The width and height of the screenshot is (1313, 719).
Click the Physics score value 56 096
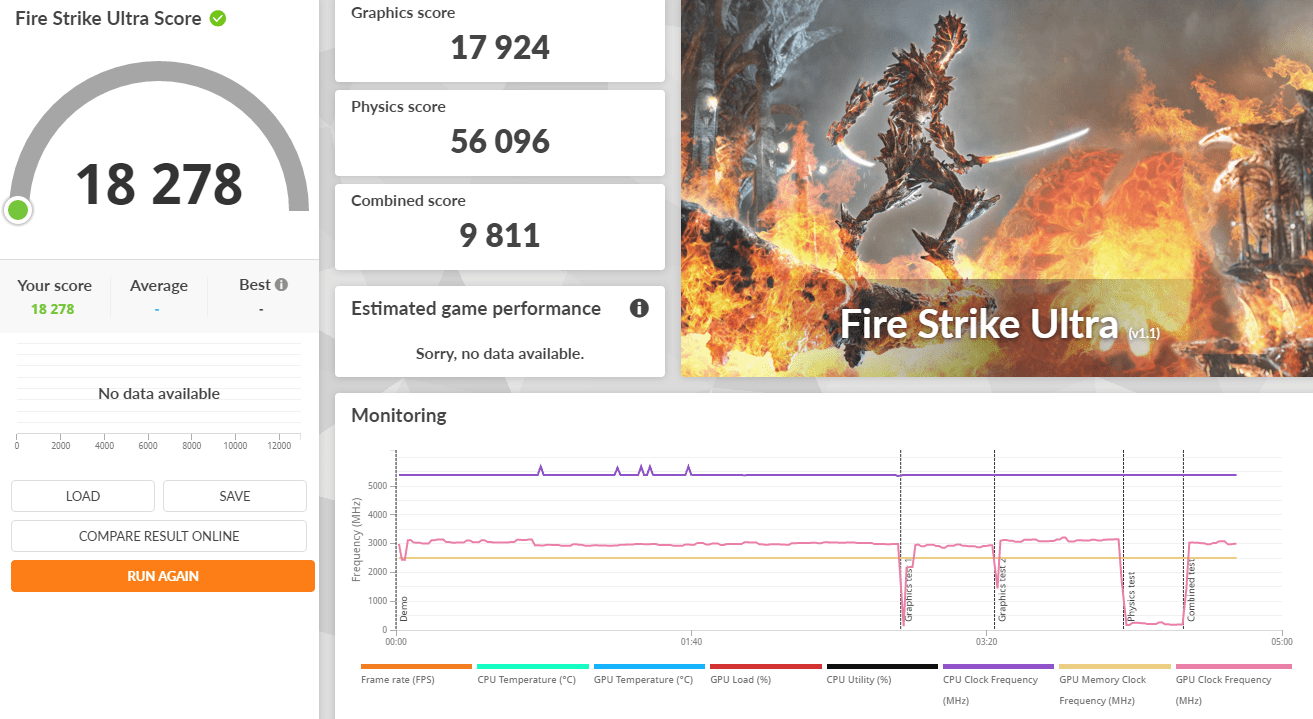[x=500, y=141]
